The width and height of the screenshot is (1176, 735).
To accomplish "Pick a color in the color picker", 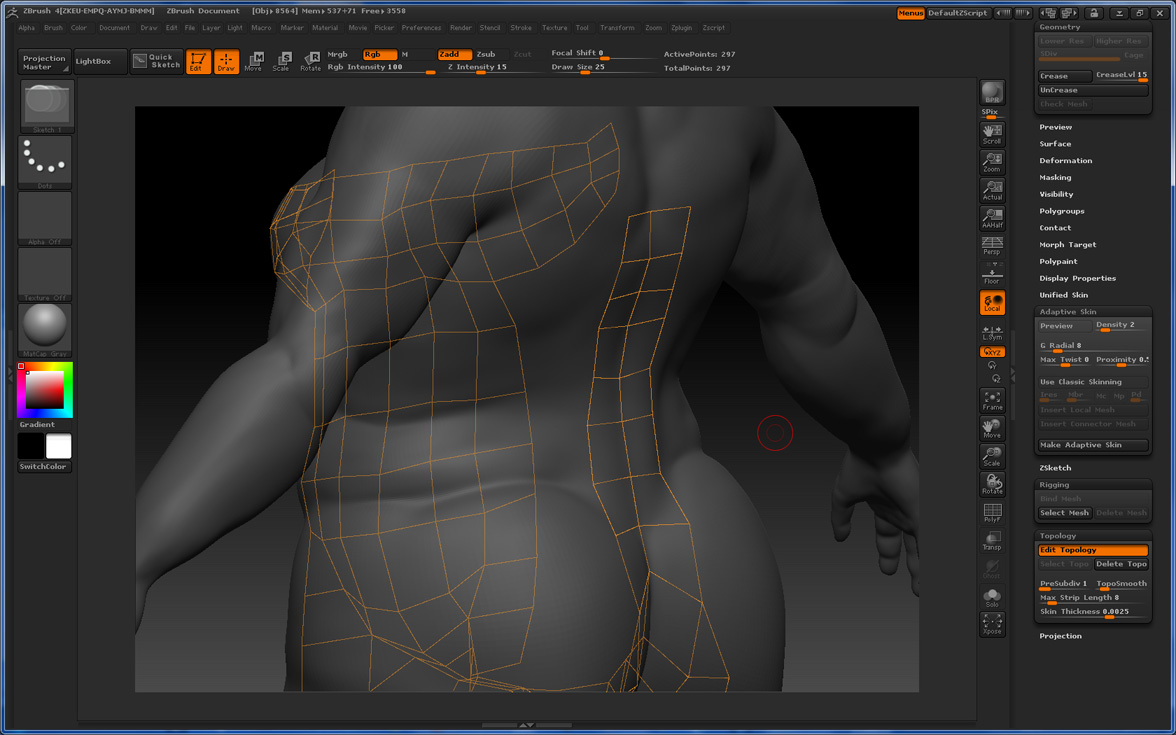I will (45, 390).
